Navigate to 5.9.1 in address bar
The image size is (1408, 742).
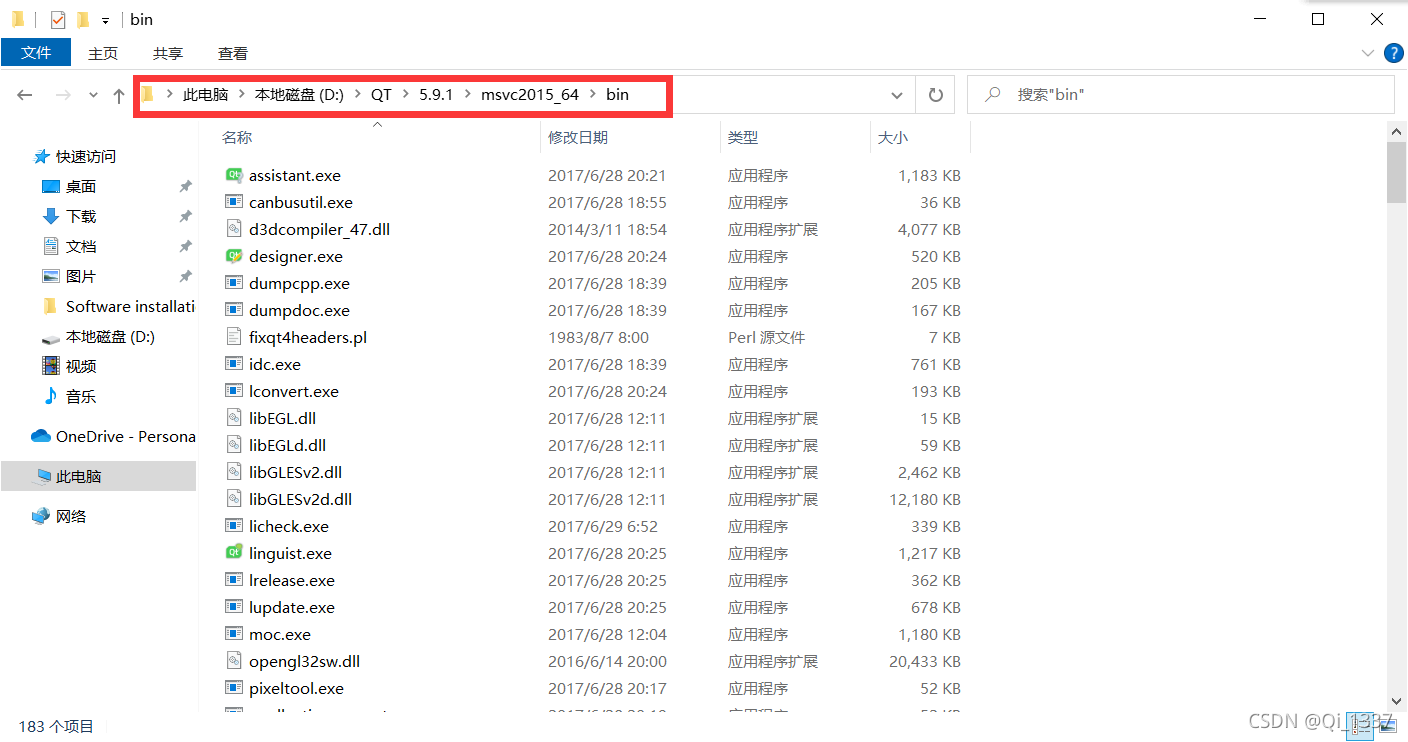coord(436,95)
